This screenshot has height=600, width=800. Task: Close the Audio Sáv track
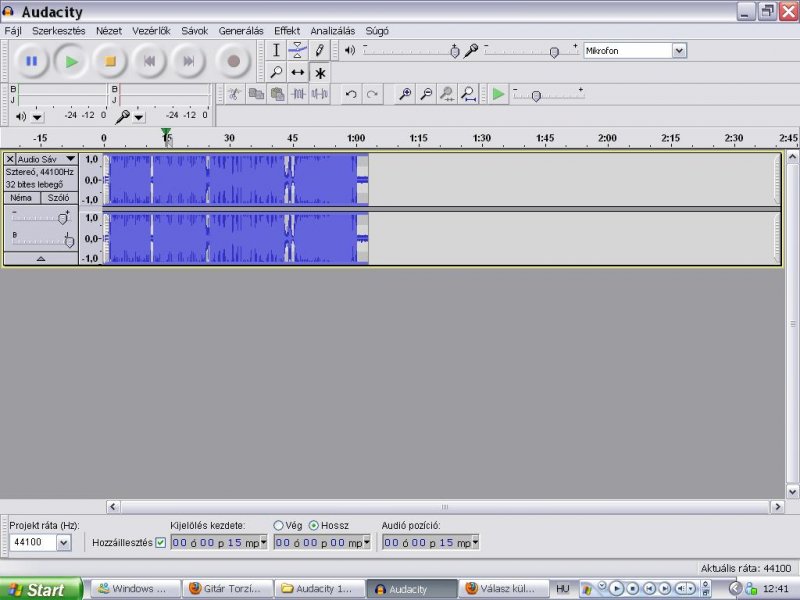(10, 159)
